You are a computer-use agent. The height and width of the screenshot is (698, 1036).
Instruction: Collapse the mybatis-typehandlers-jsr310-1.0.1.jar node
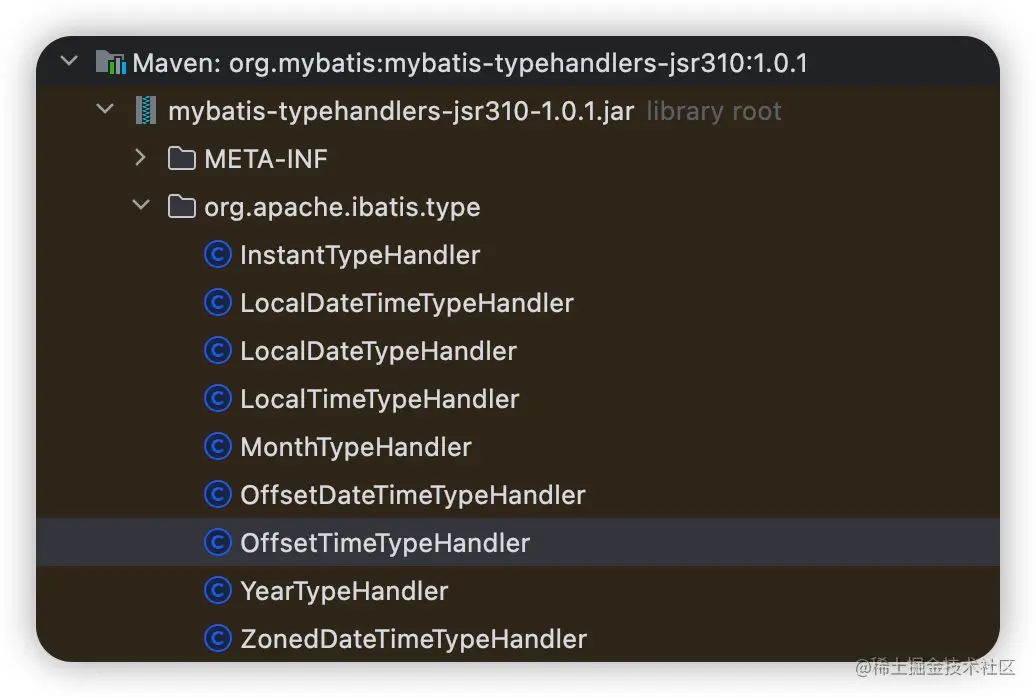(x=105, y=109)
